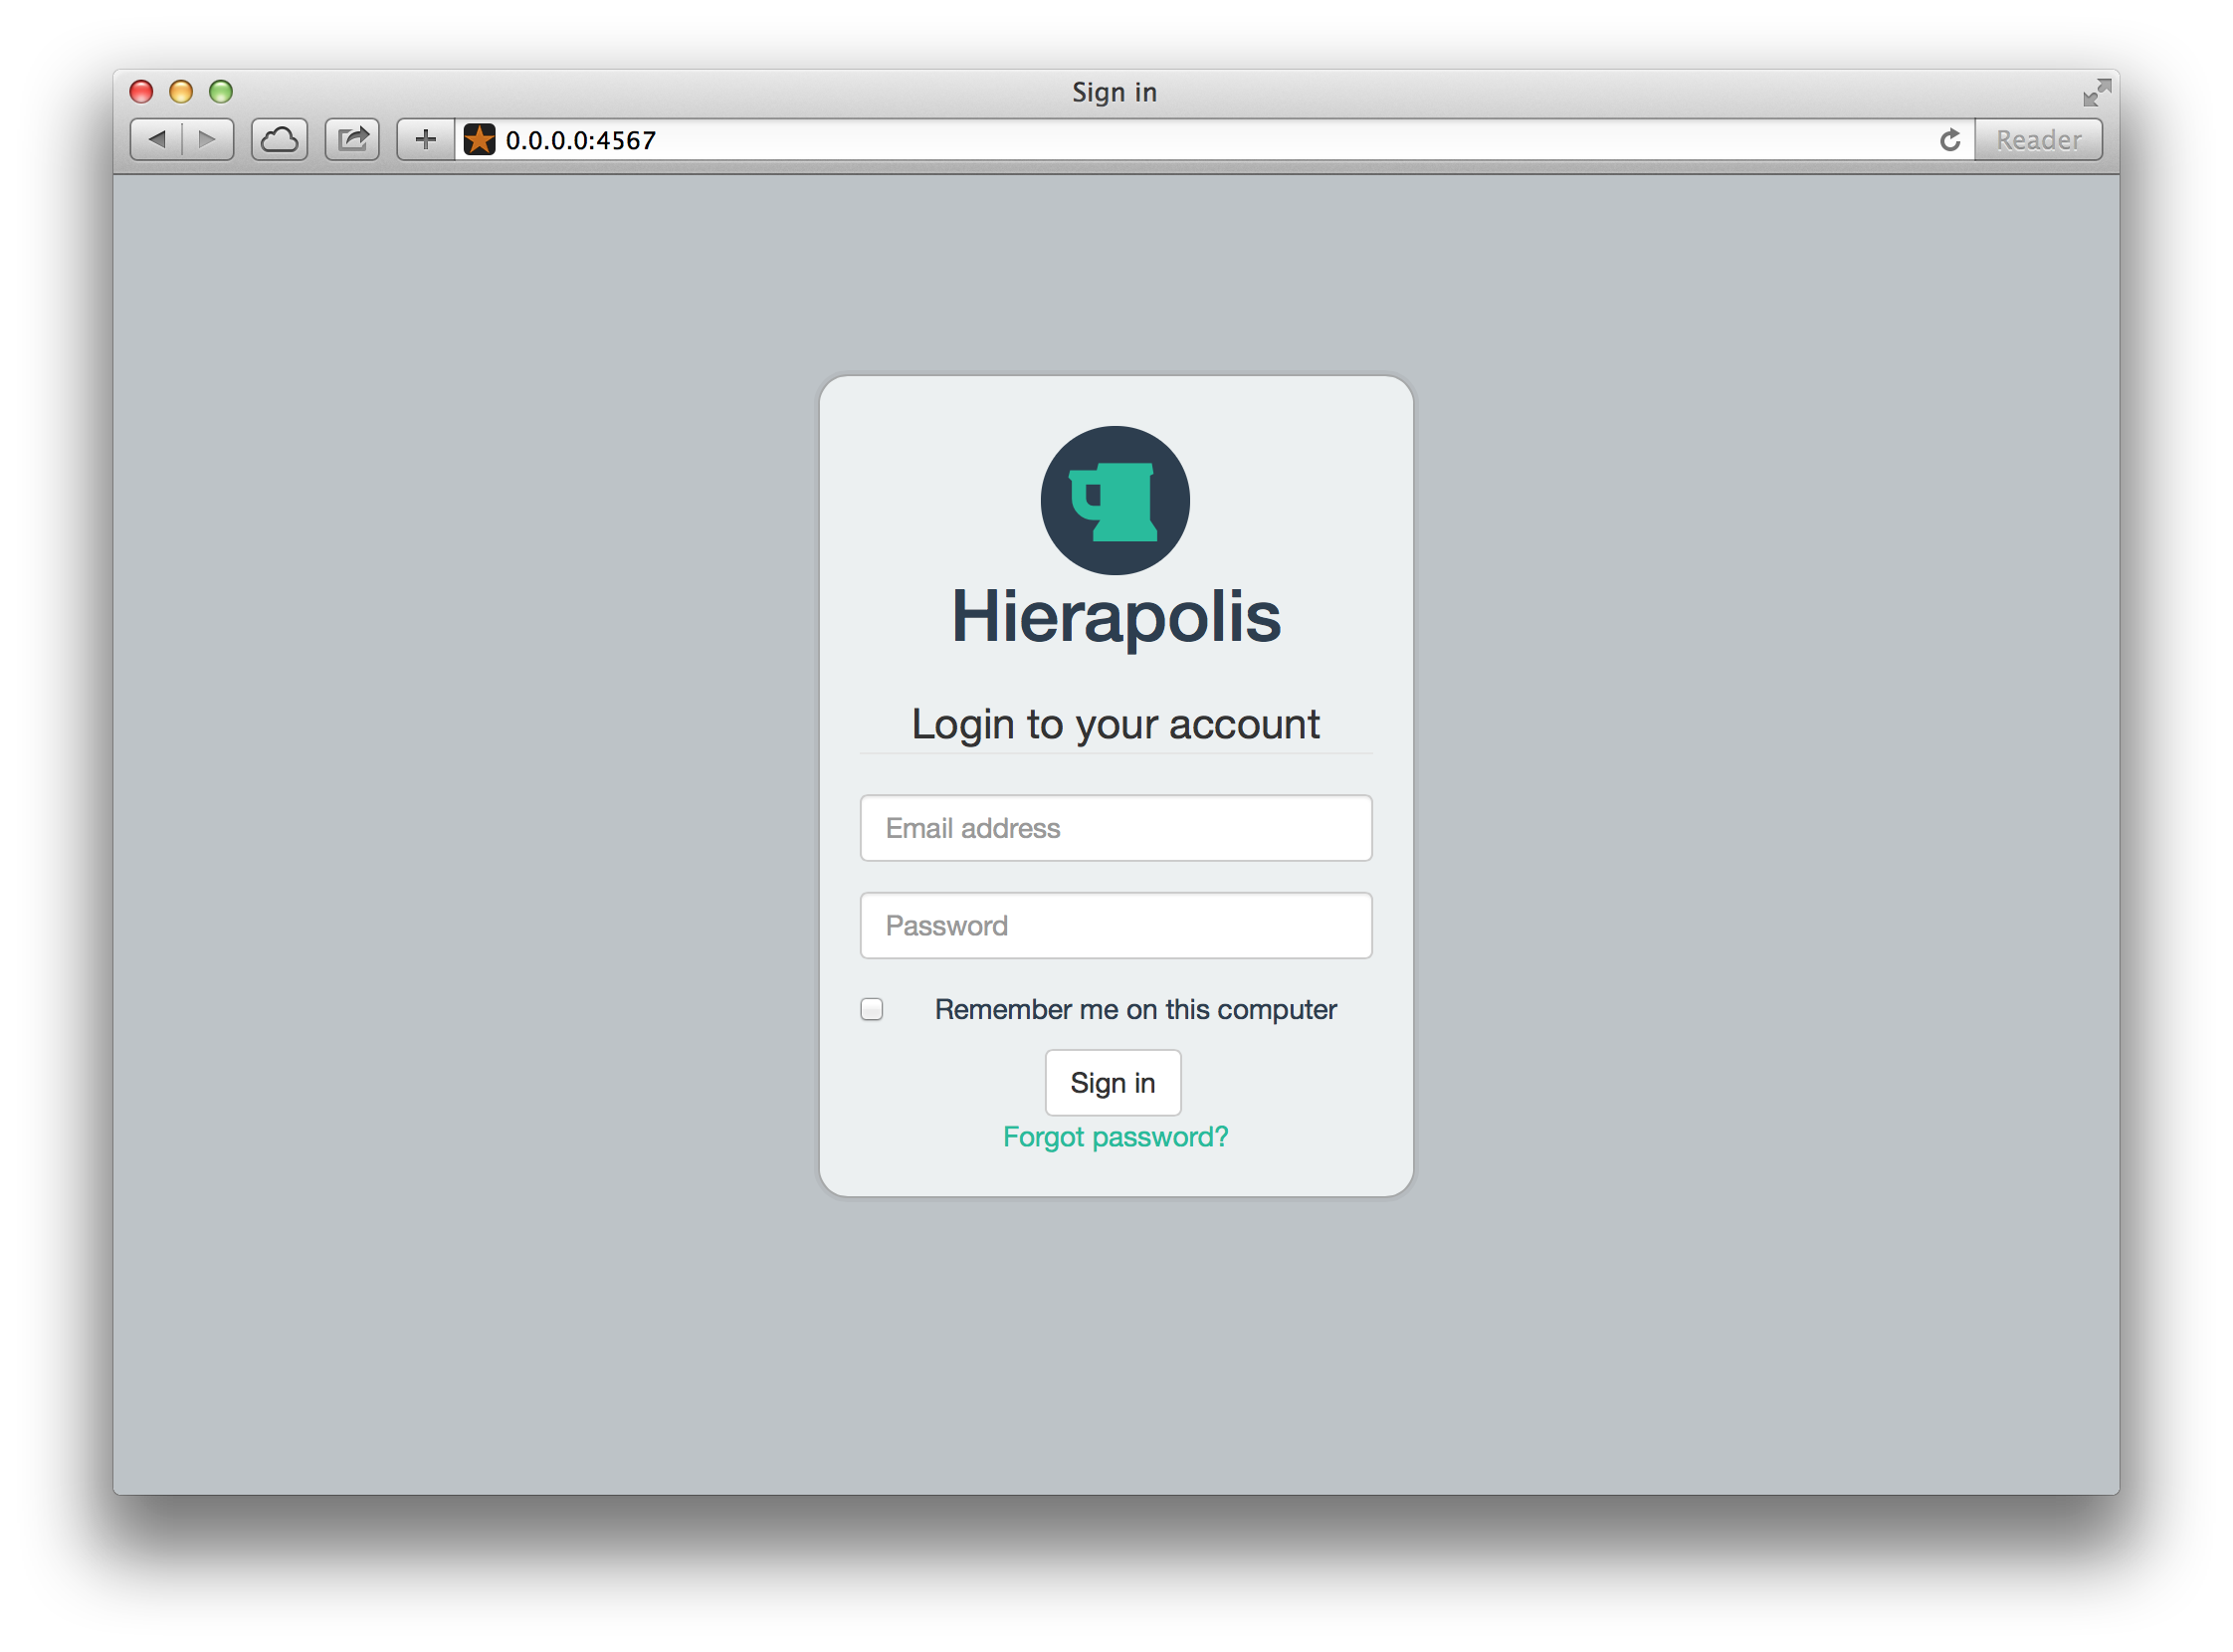The image size is (2233, 1652).
Task: Enable Remember me on this computer checkbox
Action: tap(872, 1009)
